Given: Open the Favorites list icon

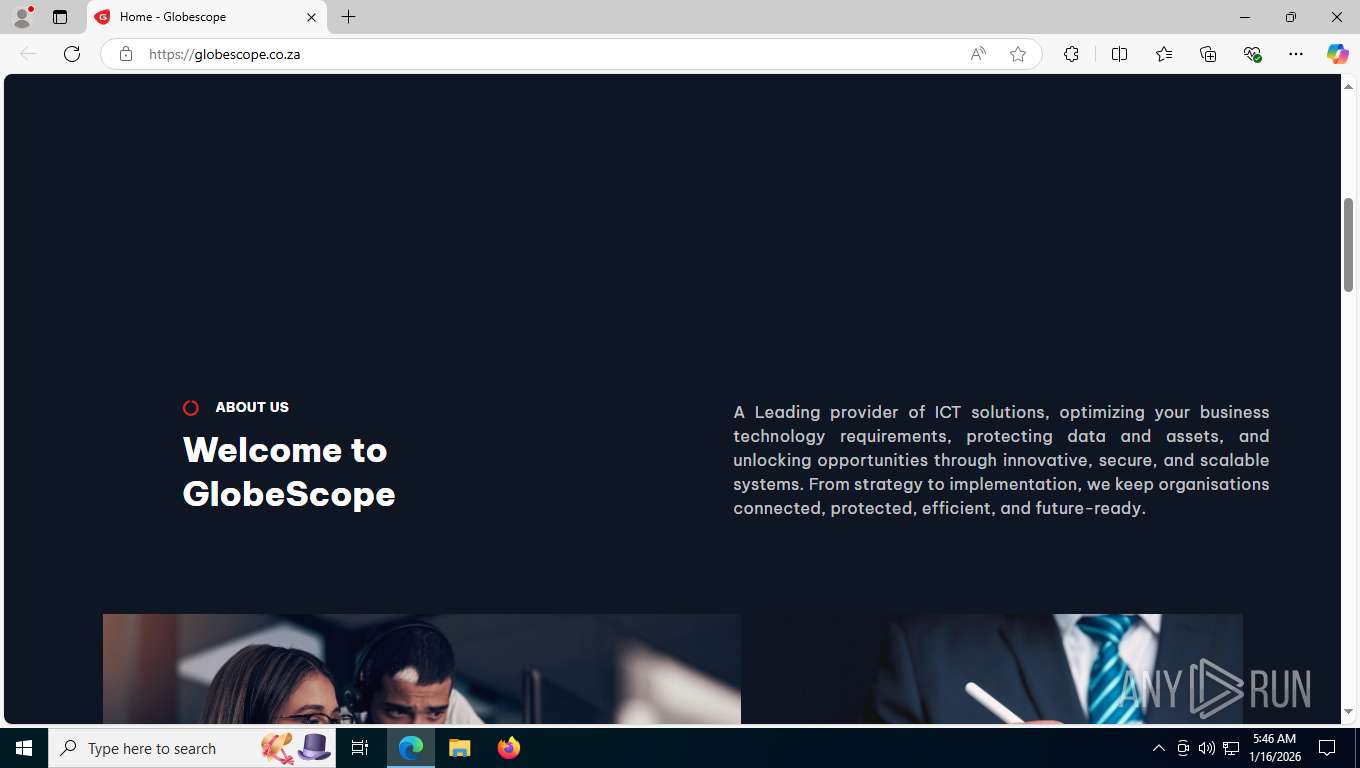Looking at the screenshot, I should (x=1164, y=54).
